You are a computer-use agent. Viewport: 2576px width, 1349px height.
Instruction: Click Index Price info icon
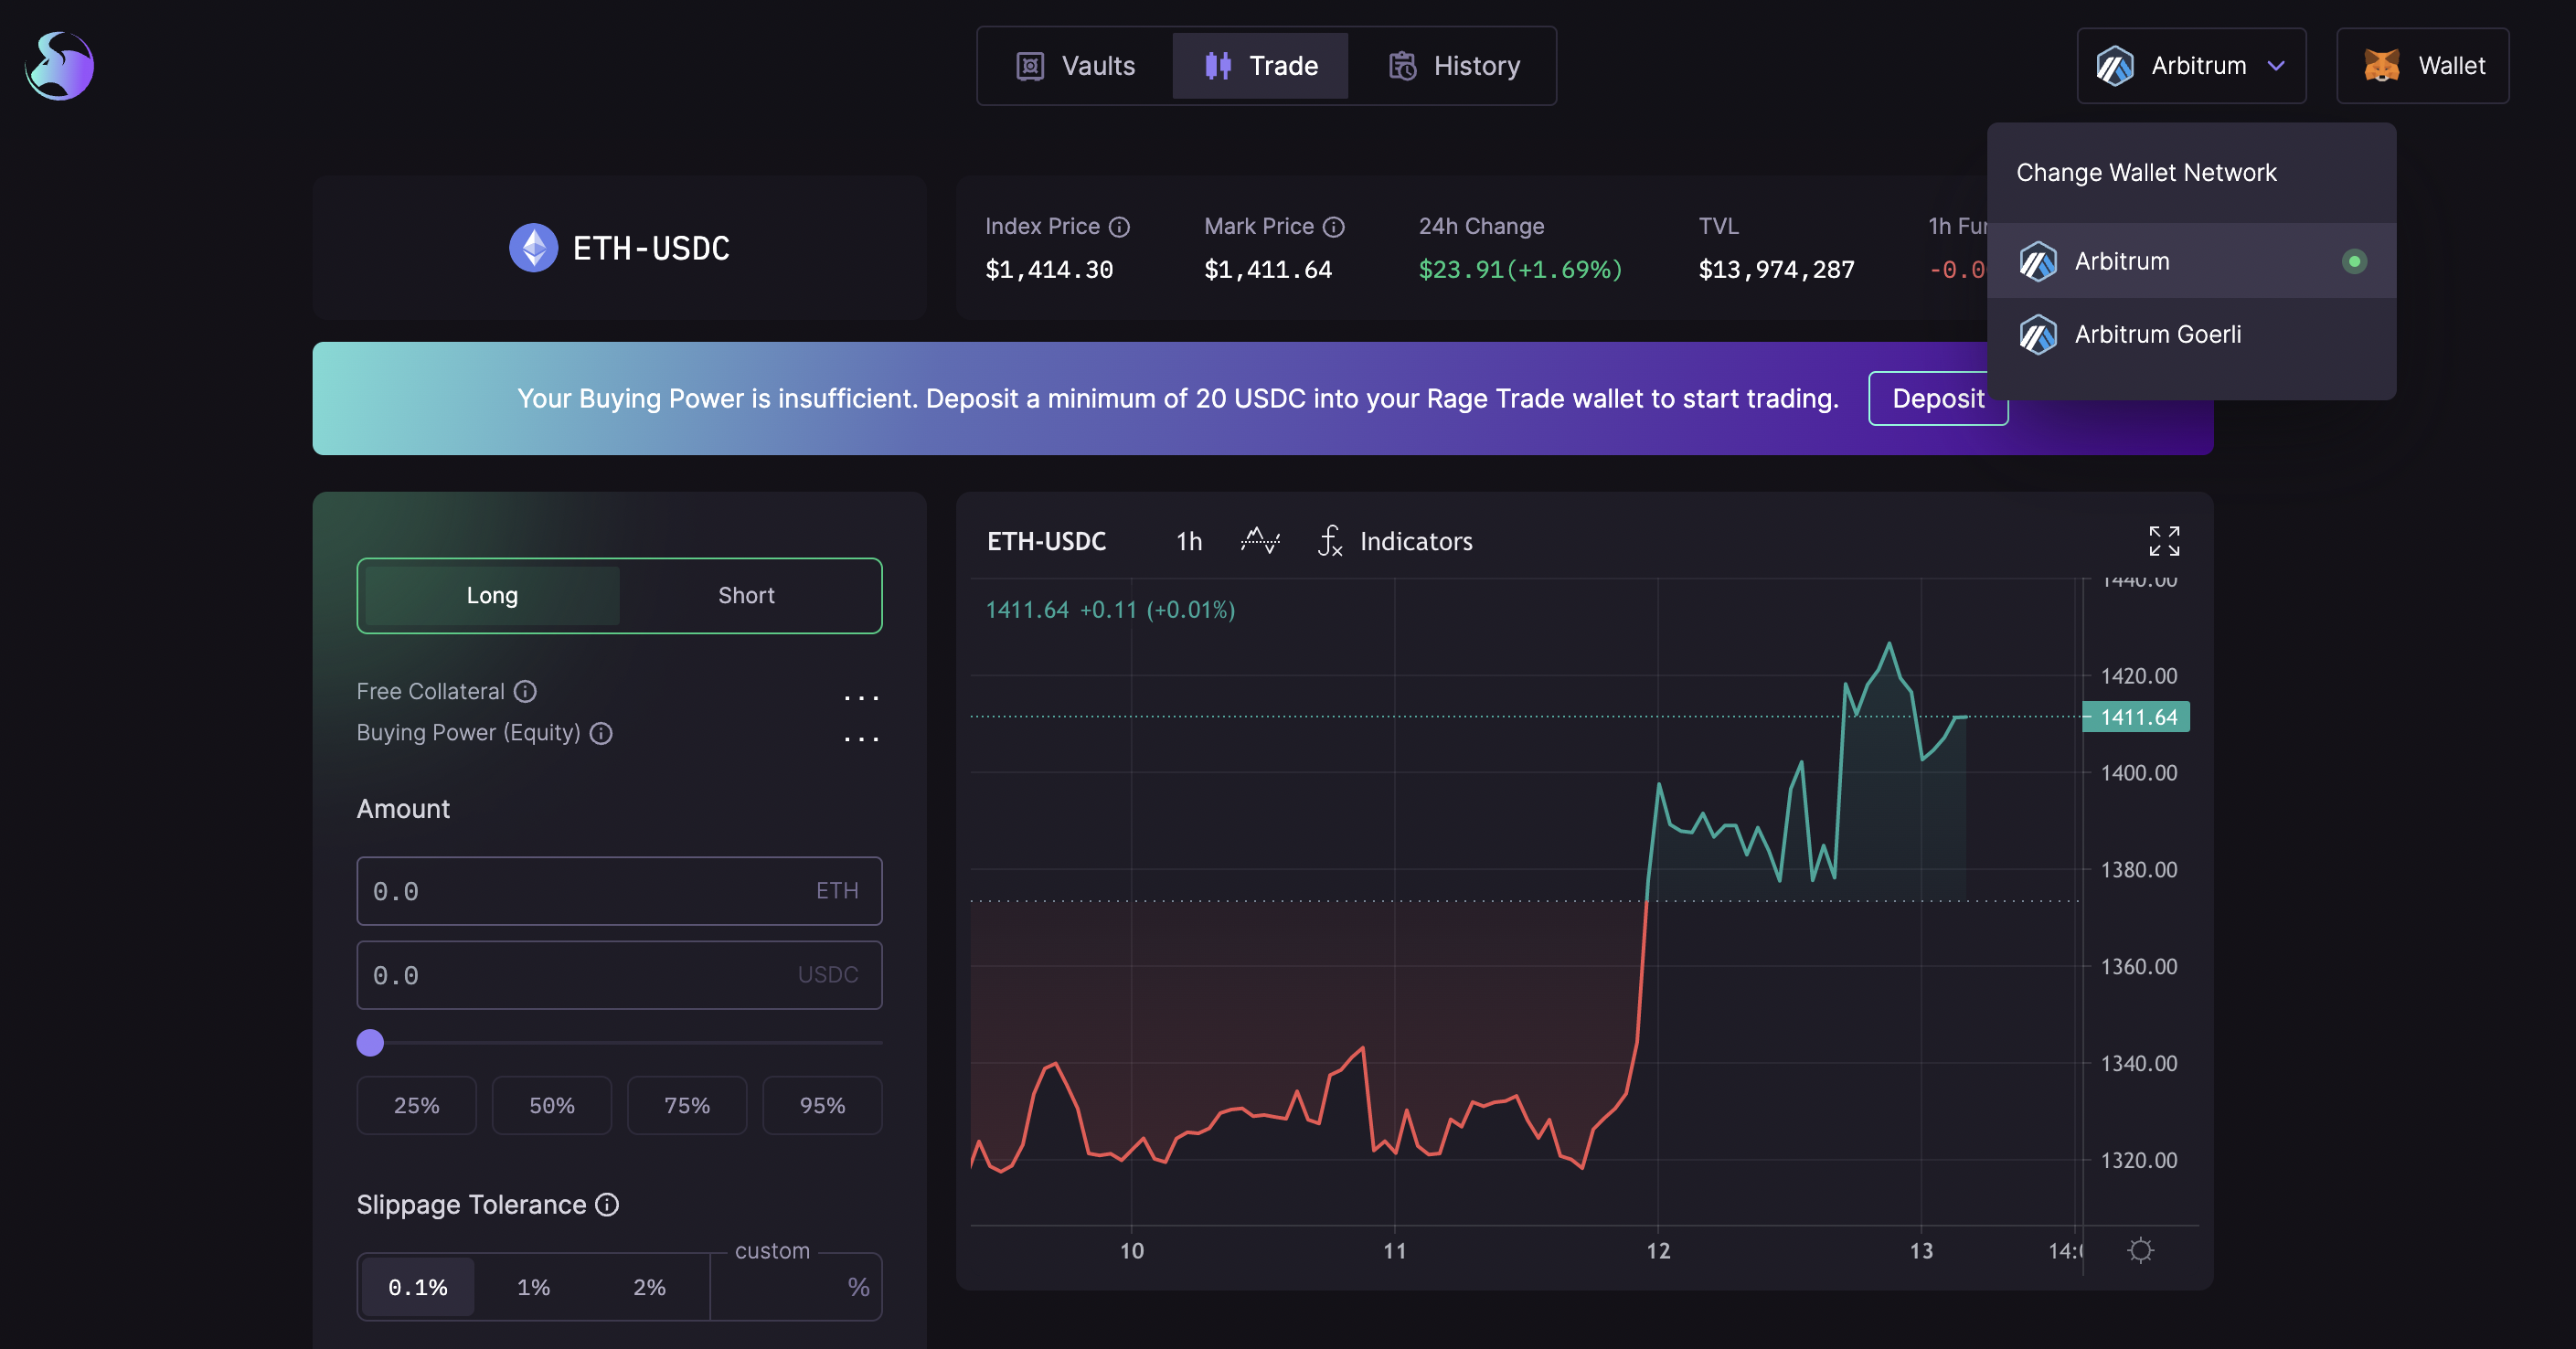[1120, 227]
